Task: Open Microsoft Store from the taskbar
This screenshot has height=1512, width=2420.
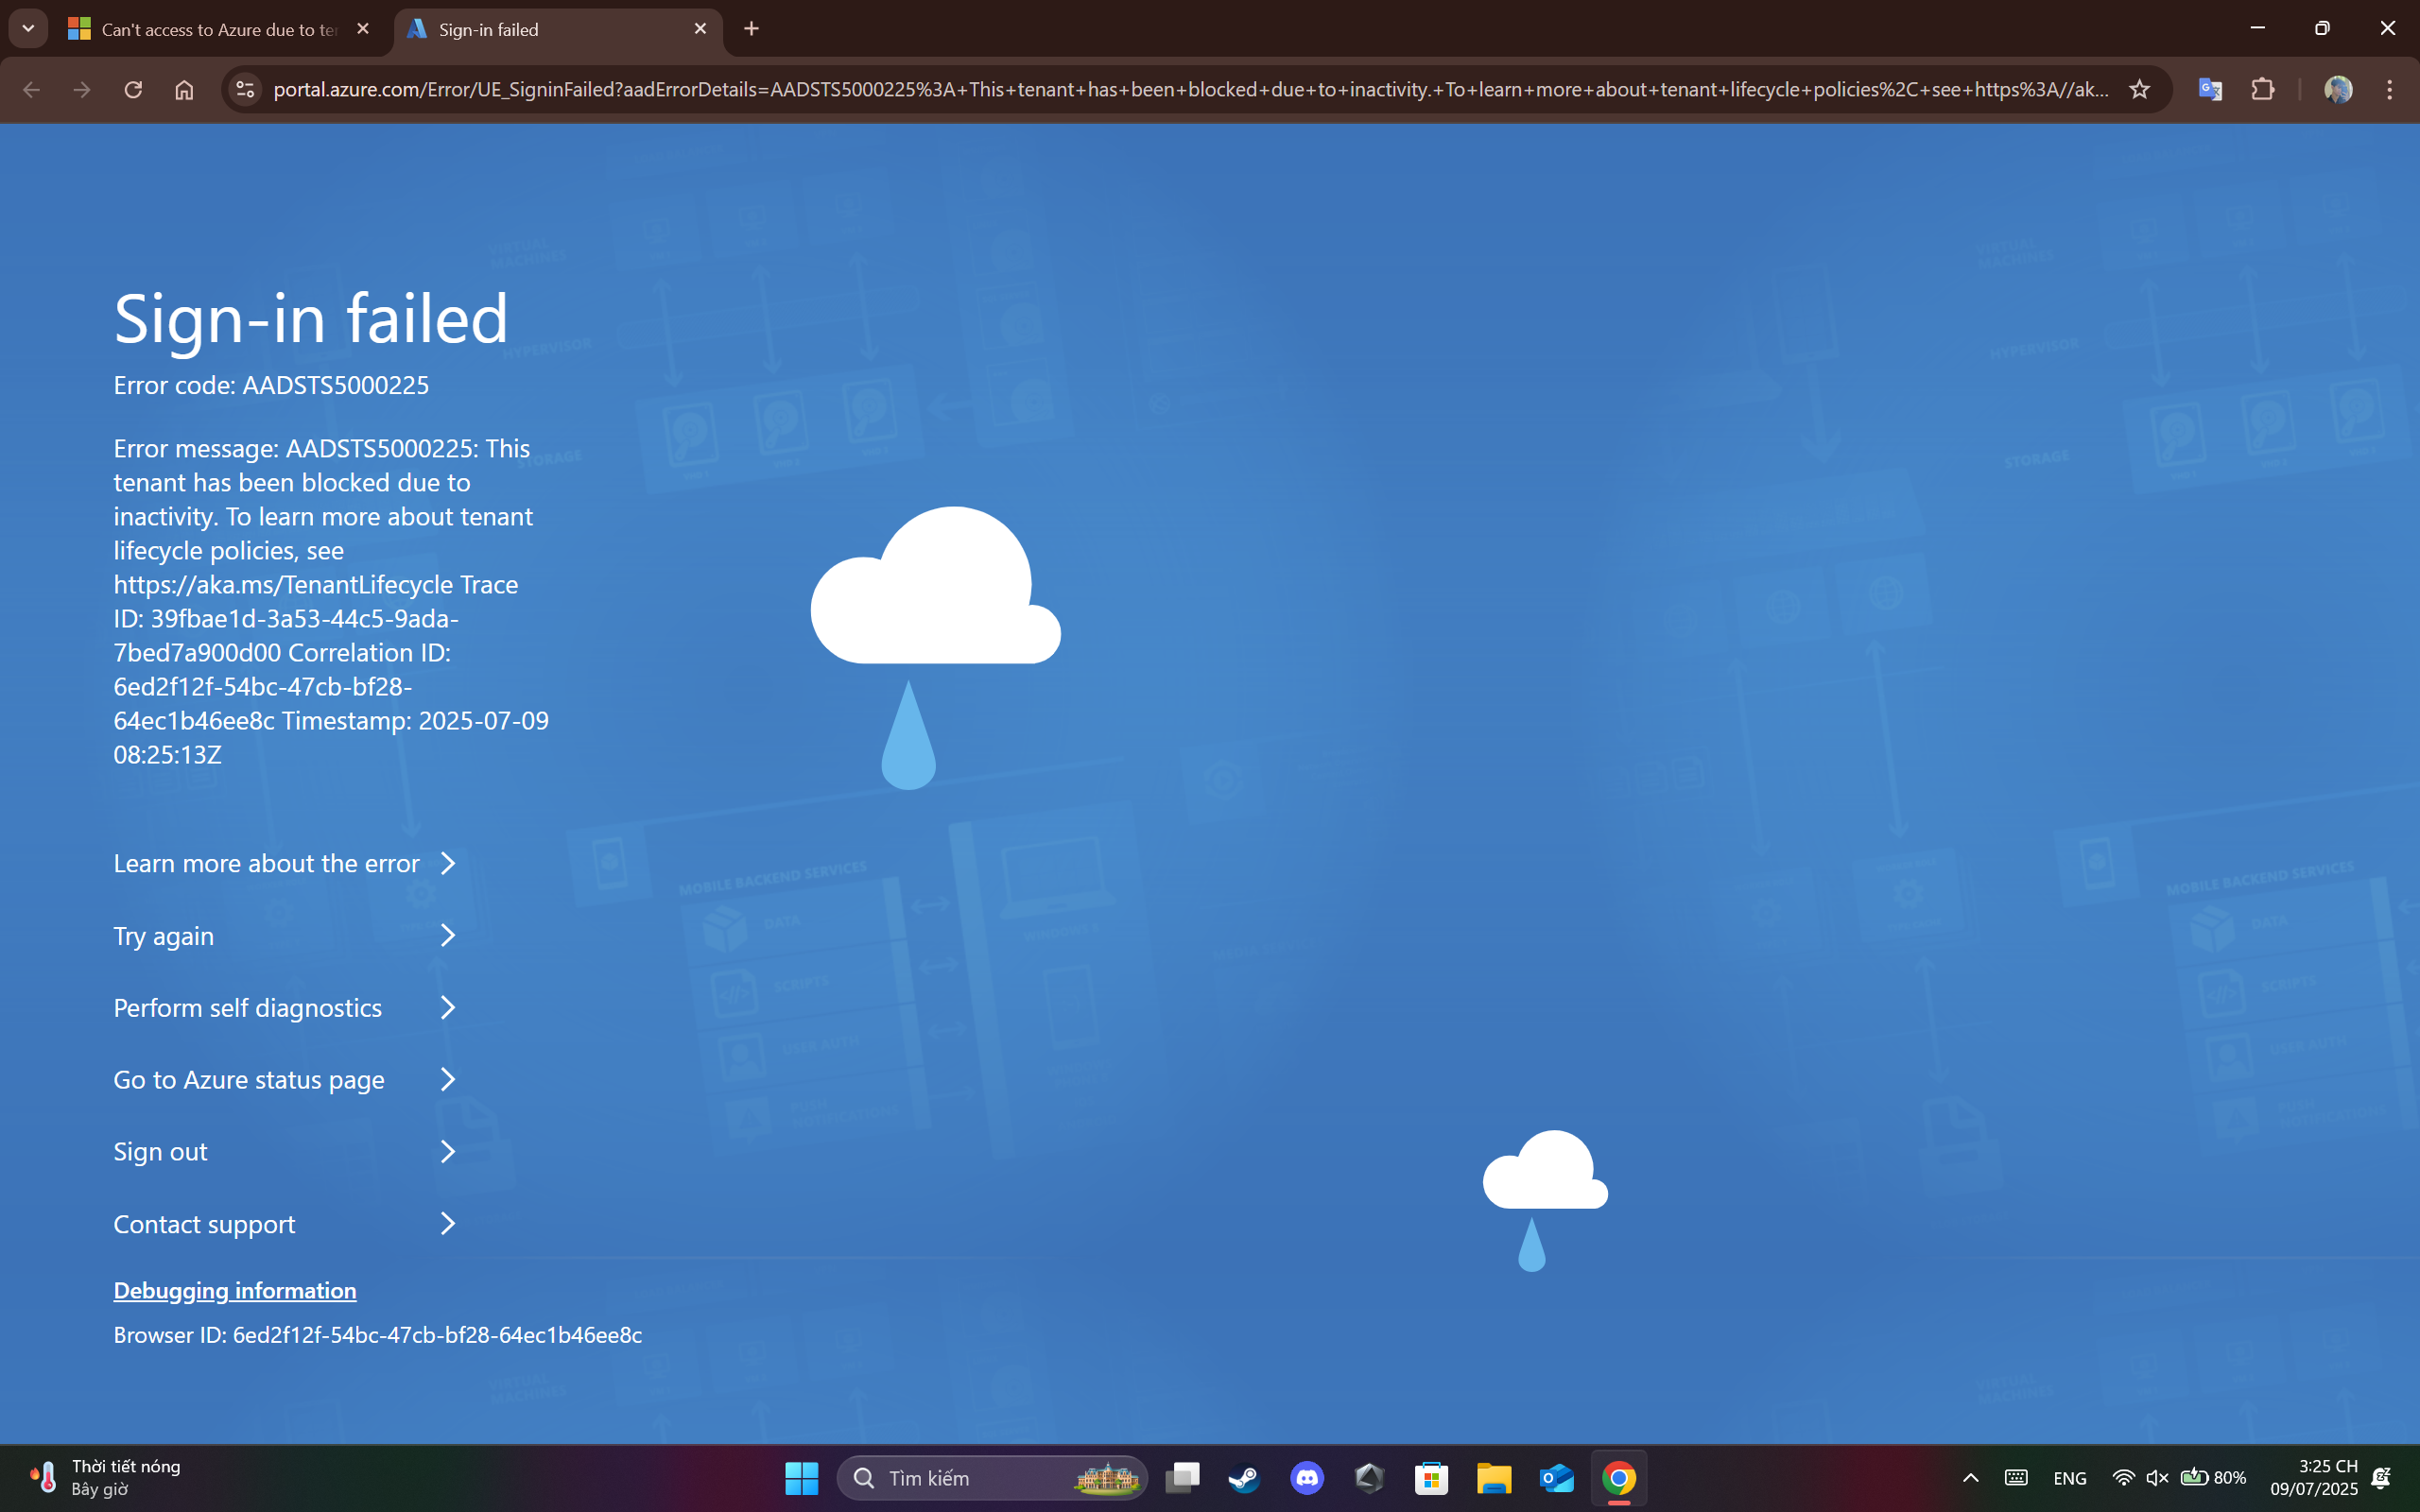Action: point(1432,1478)
